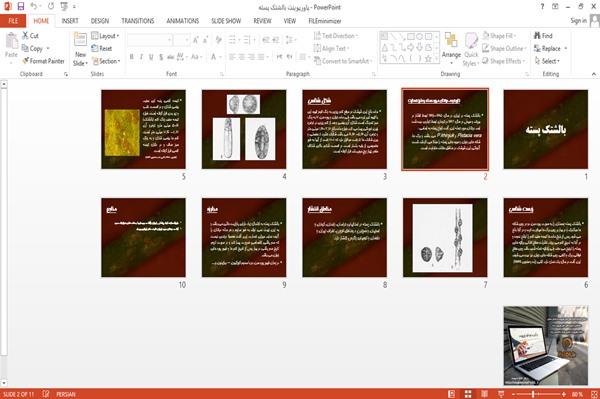The image size is (600, 399).
Task: Open the Layout dropdown
Action: tap(105, 36)
